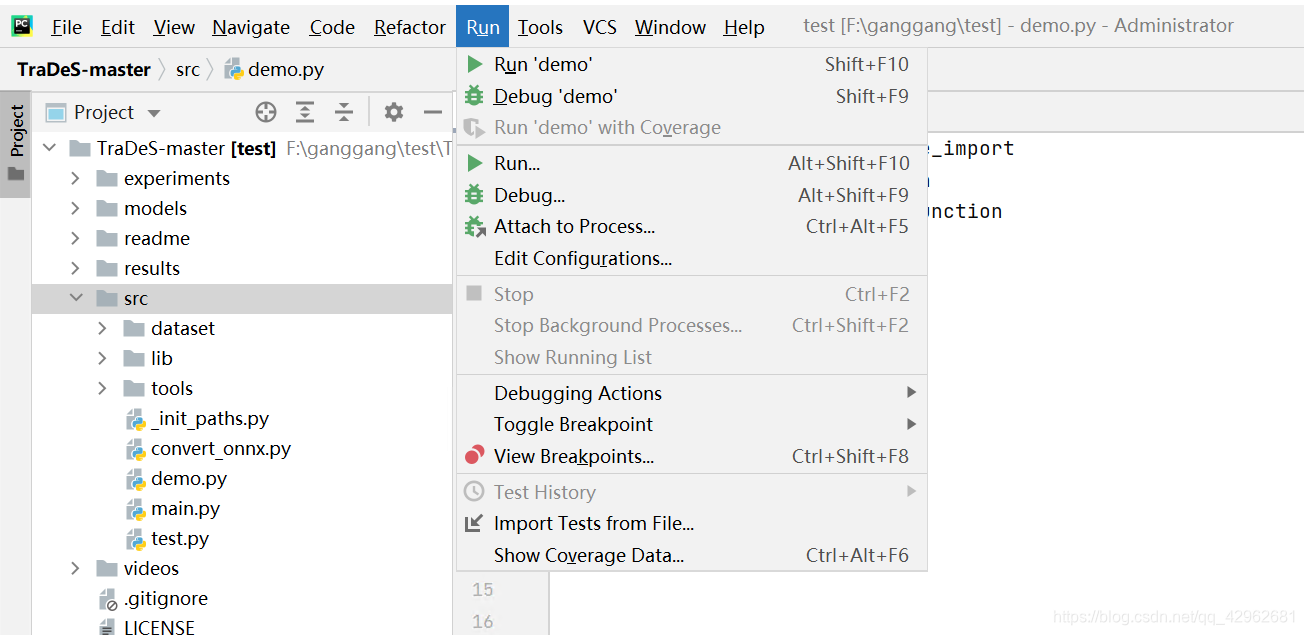Expand the lib folder arrow
Image resolution: width=1304 pixels, height=635 pixels.
tap(103, 359)
